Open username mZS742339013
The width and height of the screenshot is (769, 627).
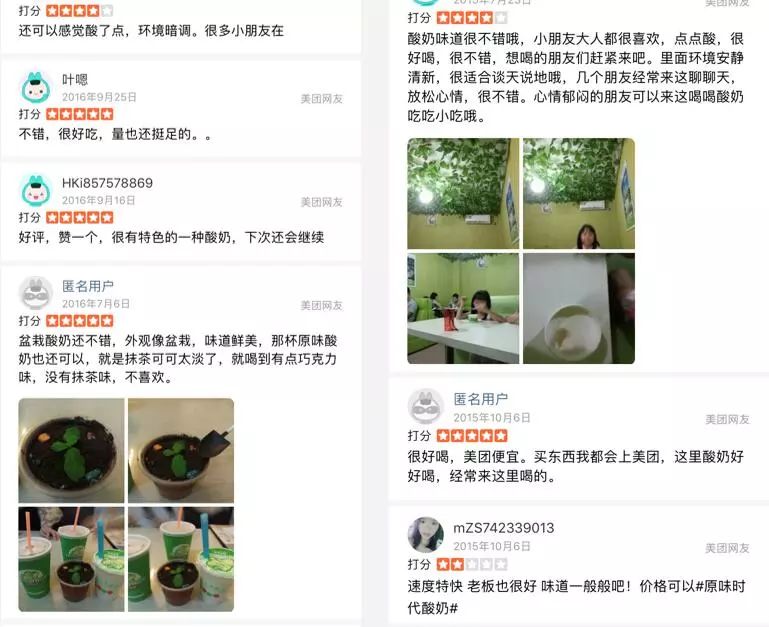(x=504, y=528)
